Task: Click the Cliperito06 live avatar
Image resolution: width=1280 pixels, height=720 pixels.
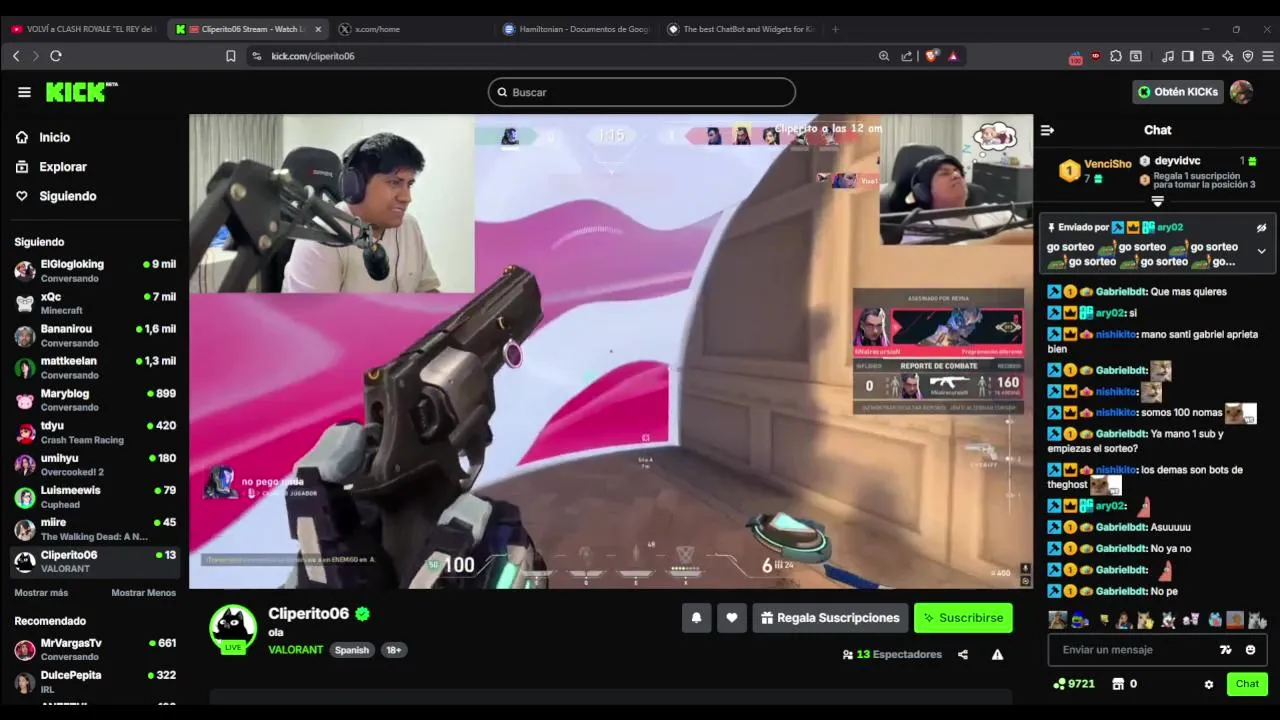Action: point(232,629)
